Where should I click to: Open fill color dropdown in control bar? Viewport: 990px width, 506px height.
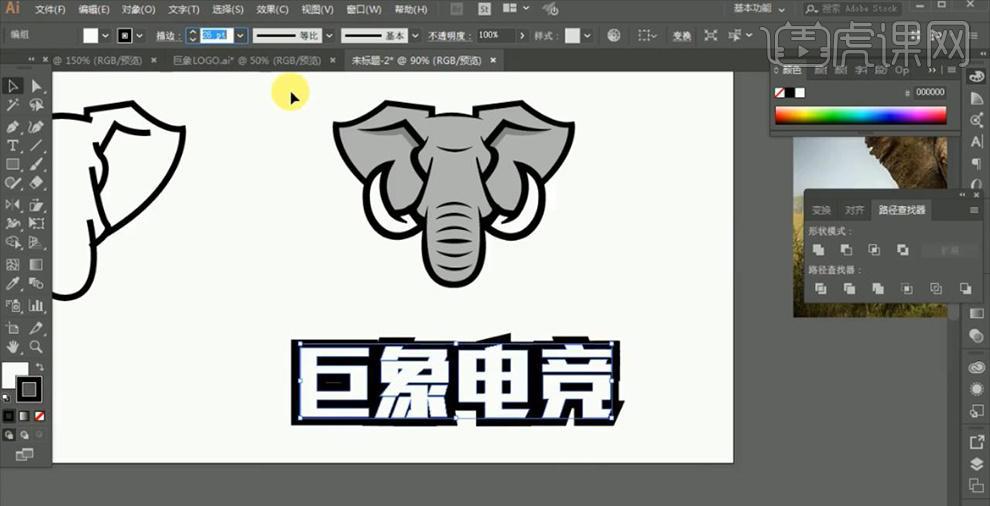point(105,36)
